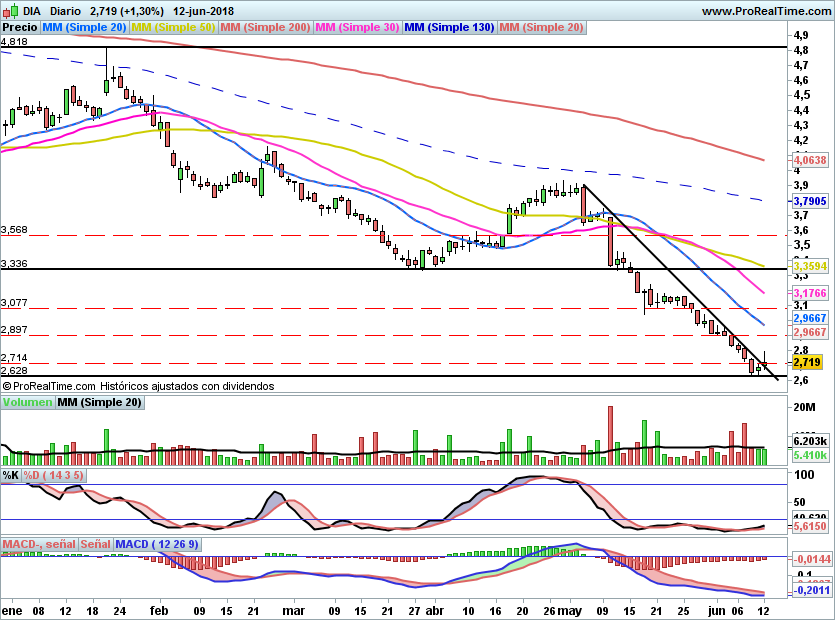
Task: Click the 4,0638 moving average value tag
Action: (810, 160)
